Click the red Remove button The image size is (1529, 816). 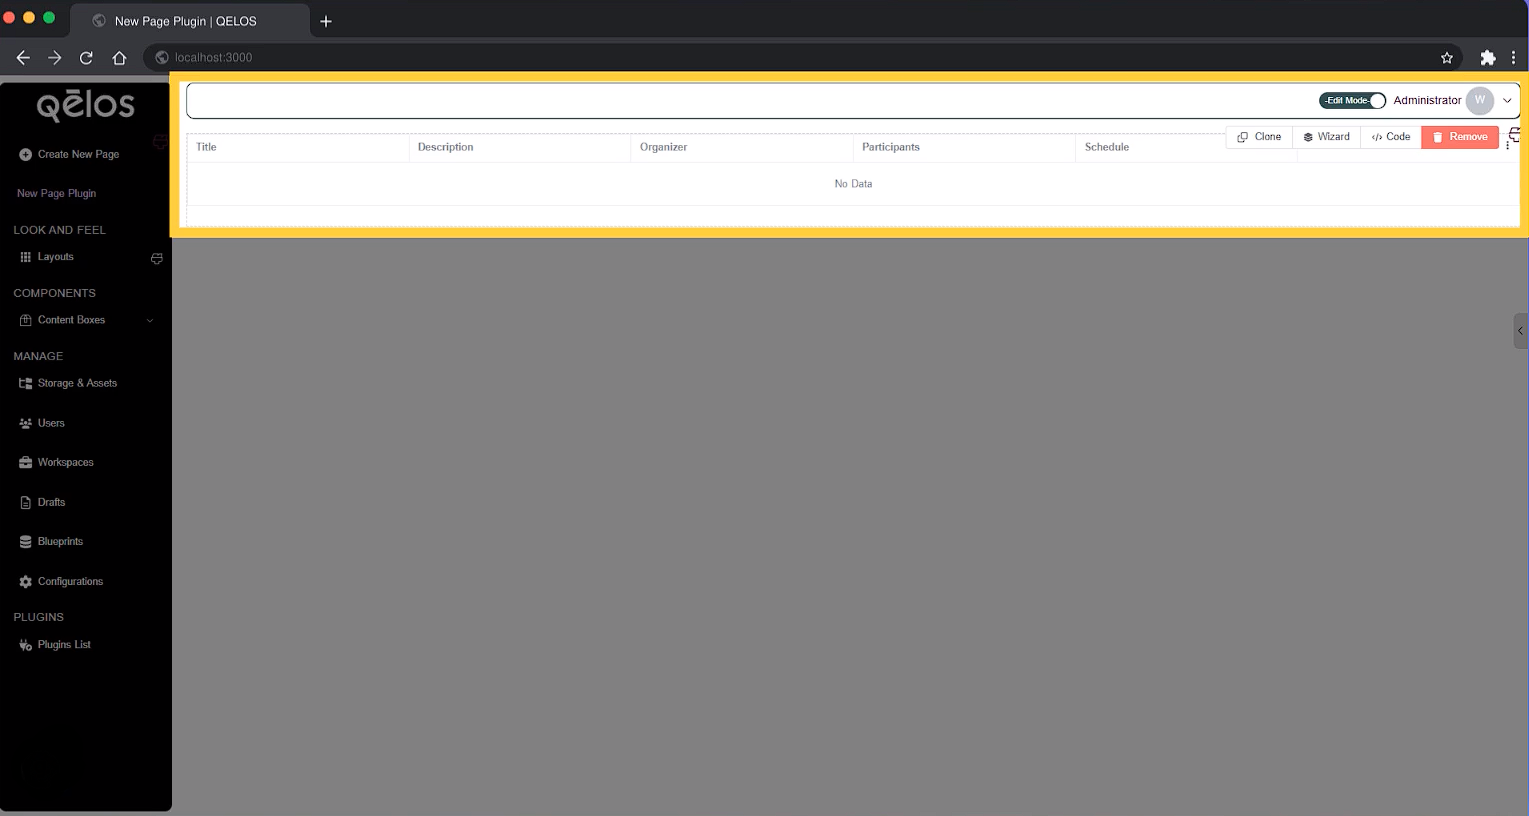click(x=1460, y=137)
